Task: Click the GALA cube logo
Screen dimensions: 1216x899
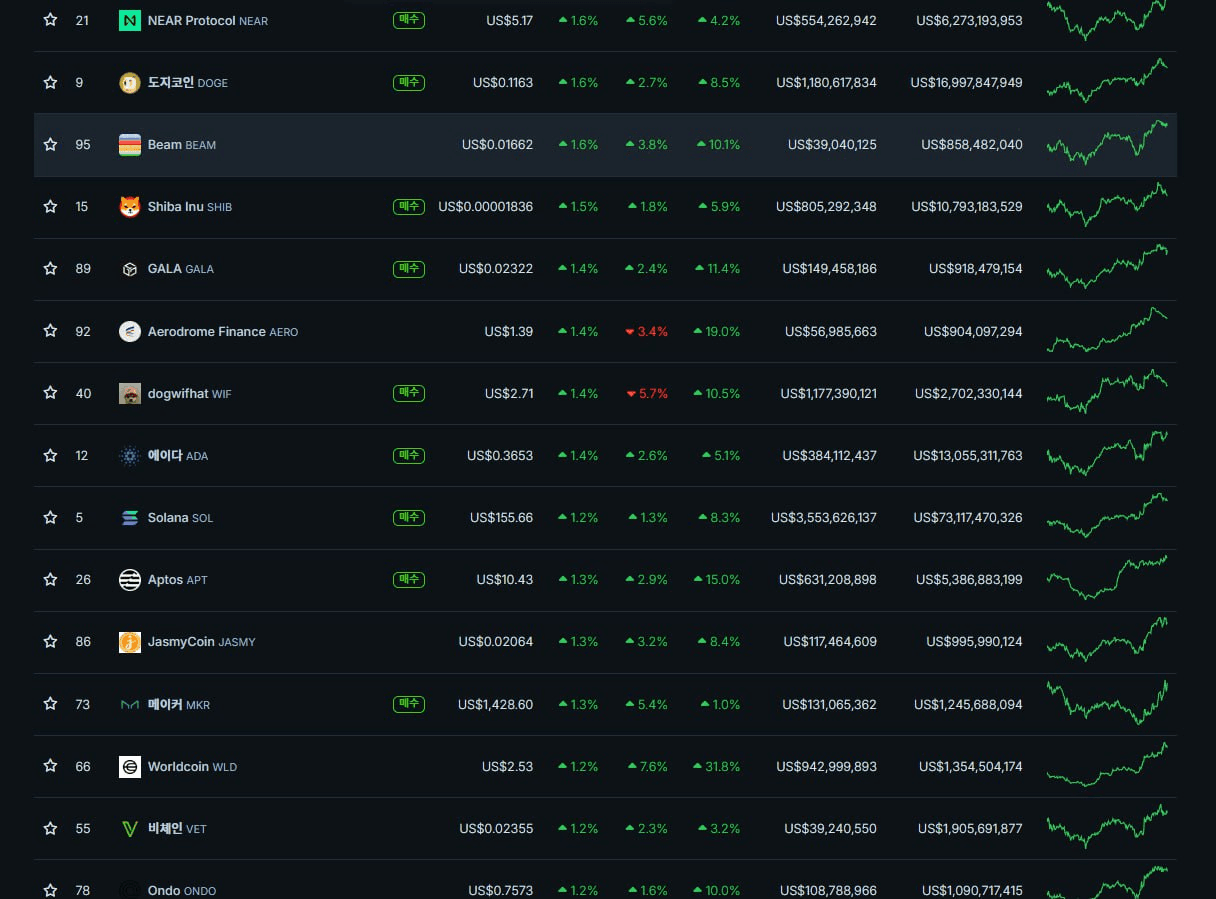Action: (x=130, y=268)
